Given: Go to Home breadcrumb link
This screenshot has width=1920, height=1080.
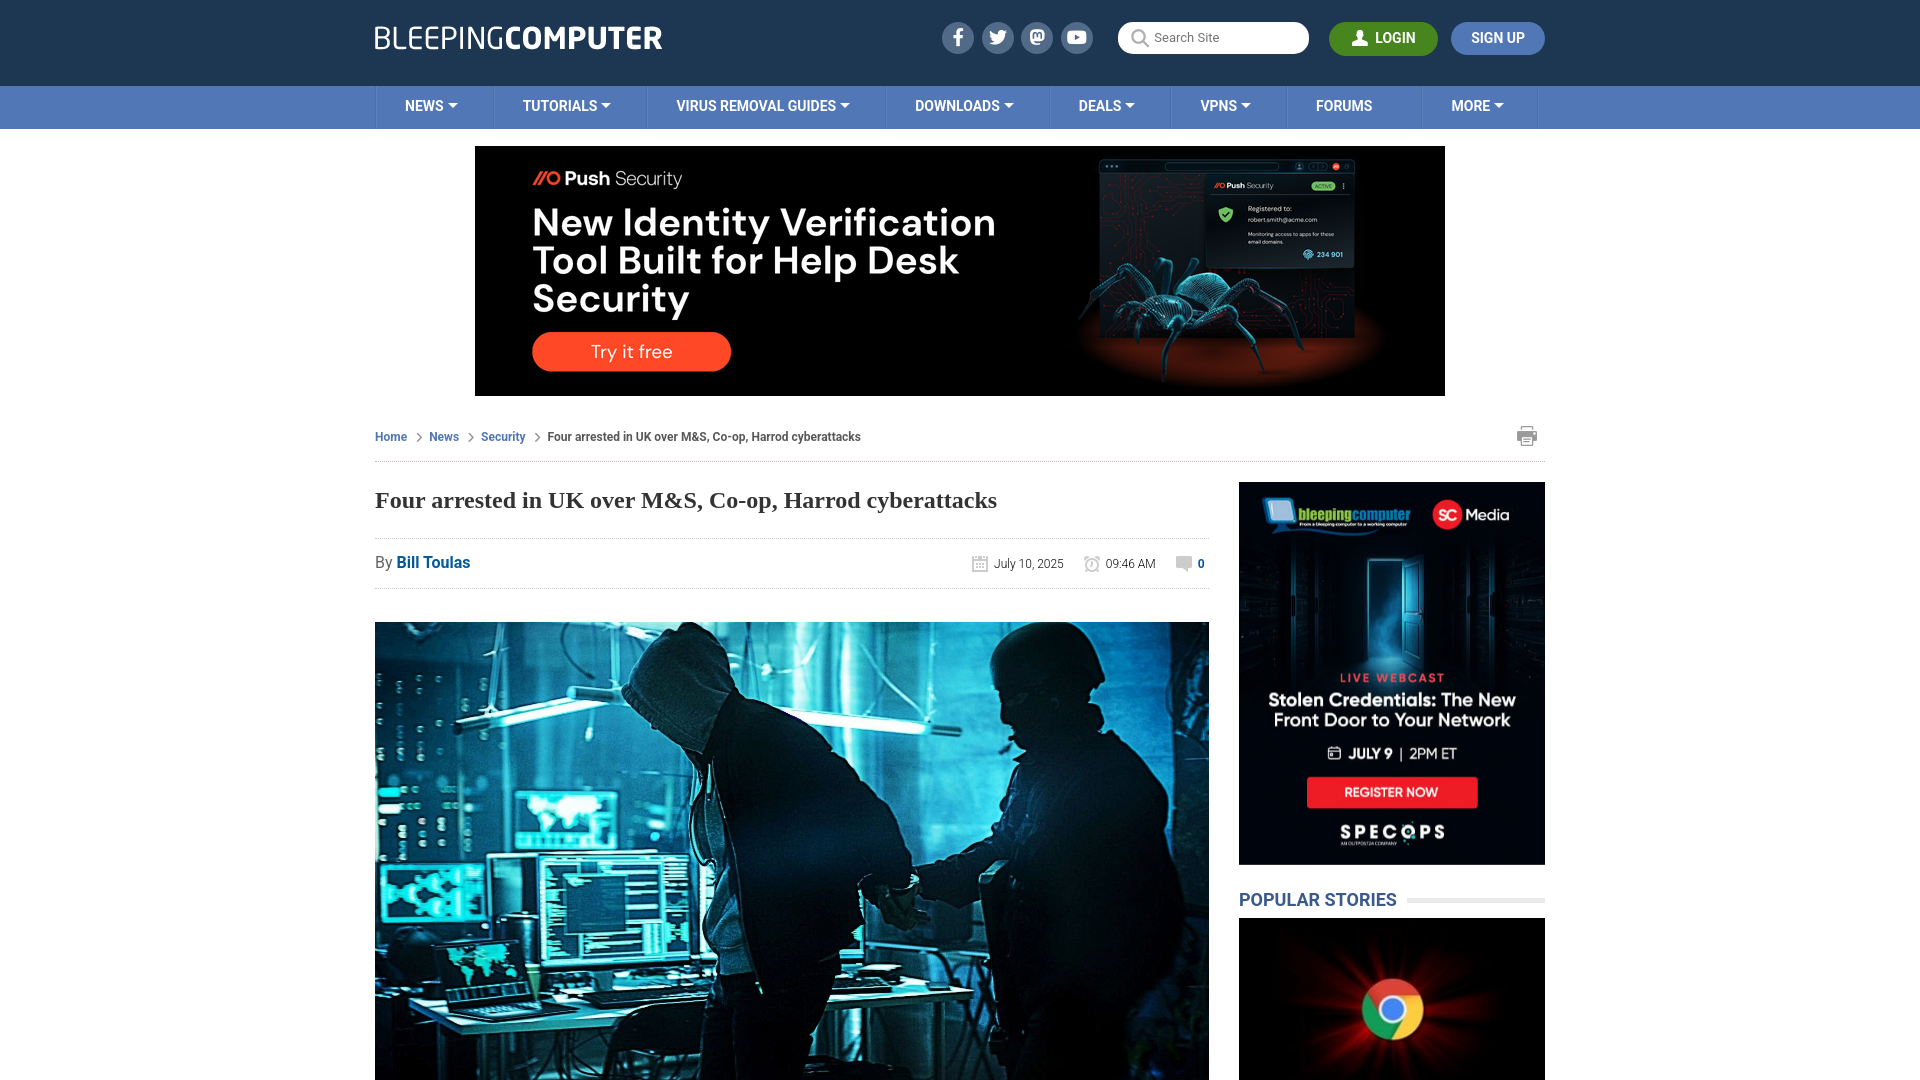Looking at the screenshot, I should [x=391, y=437].
